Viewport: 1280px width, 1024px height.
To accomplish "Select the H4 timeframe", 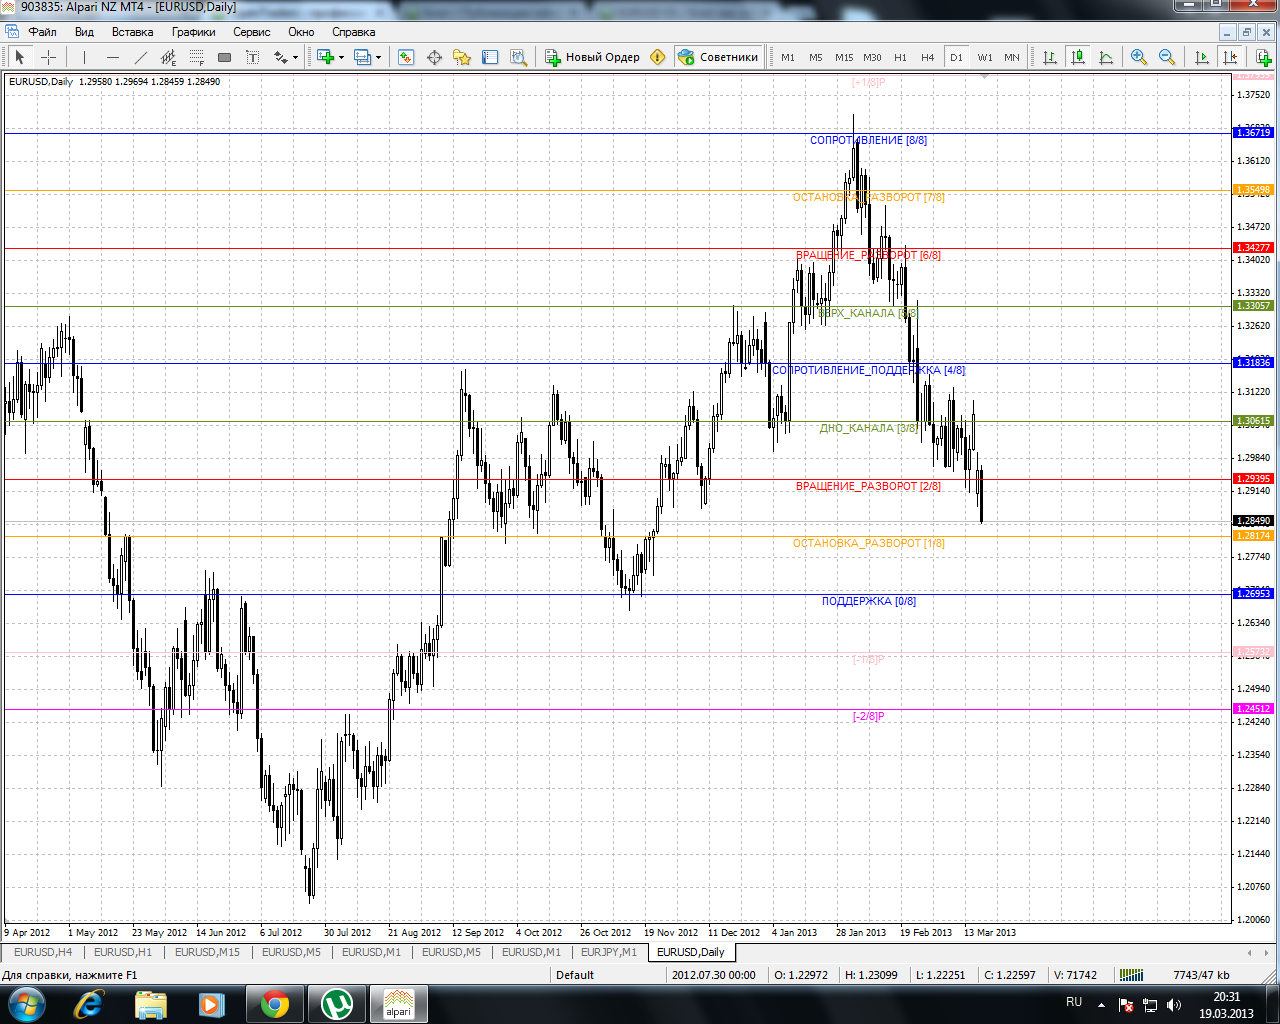I will (927, 57).
